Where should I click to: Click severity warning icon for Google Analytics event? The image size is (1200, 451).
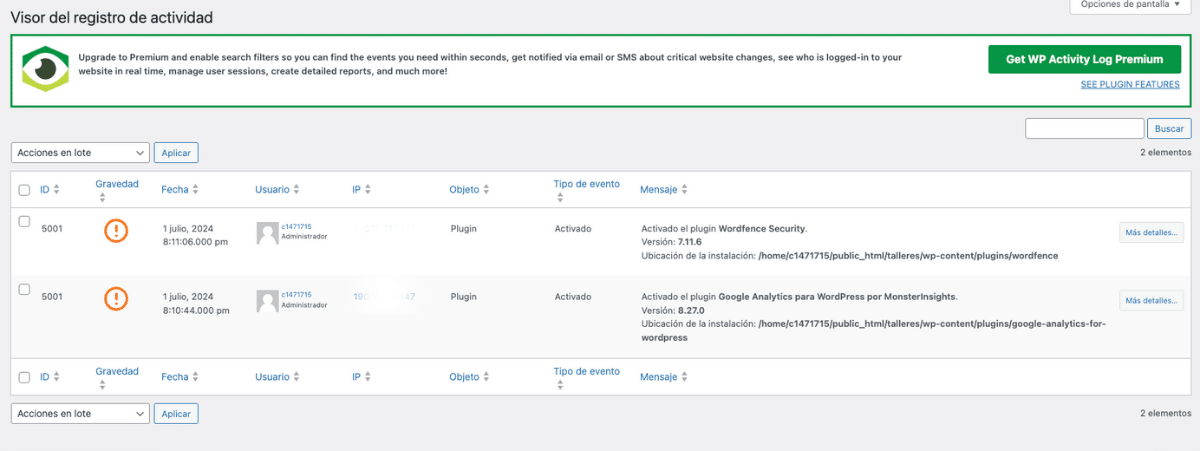coord(117,298)
